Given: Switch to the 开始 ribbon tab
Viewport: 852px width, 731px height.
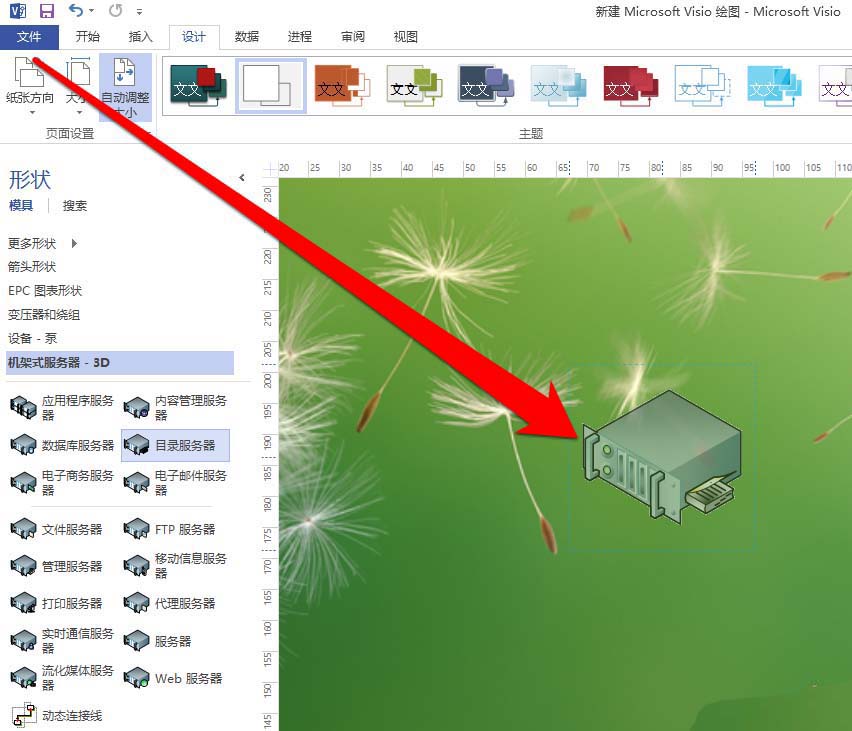Looking at the screenshot, I should (x=87, y=36).
